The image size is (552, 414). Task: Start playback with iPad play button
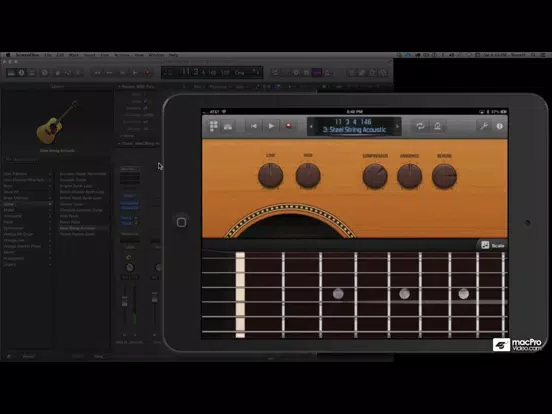pyautogui.click(x=271, y=126)
